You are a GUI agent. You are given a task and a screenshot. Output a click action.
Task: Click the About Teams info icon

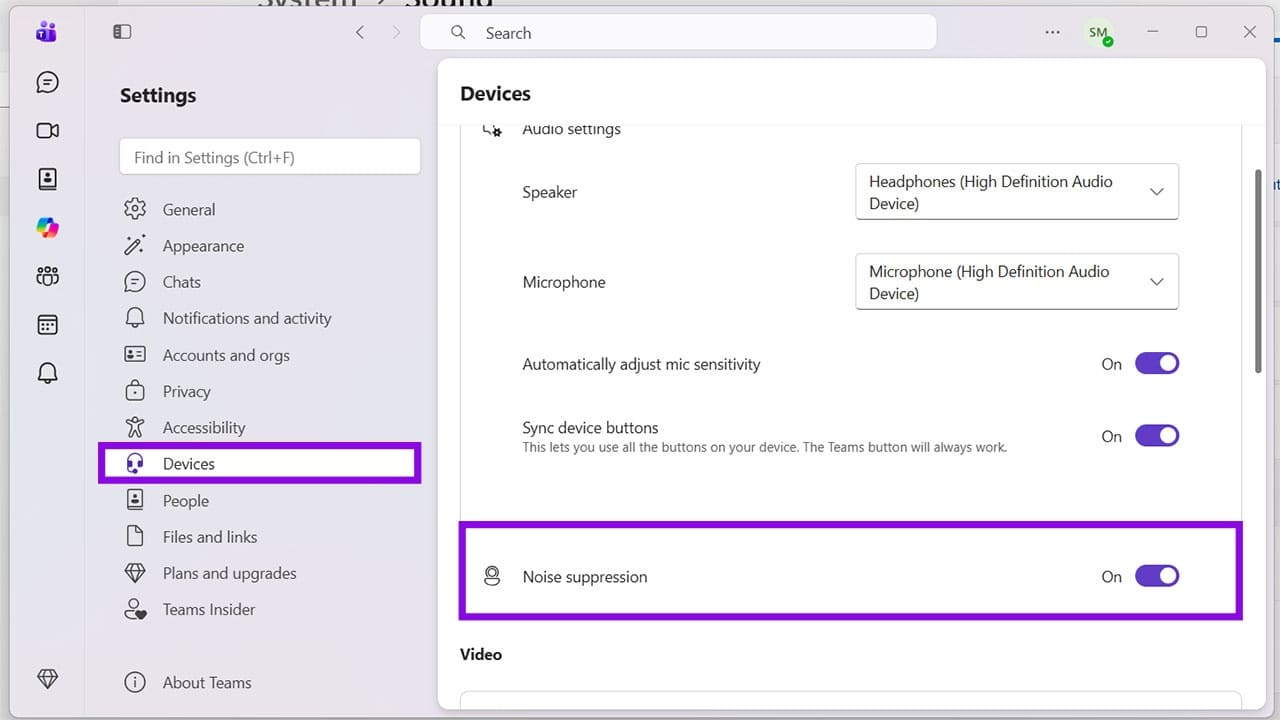[135, 682]
